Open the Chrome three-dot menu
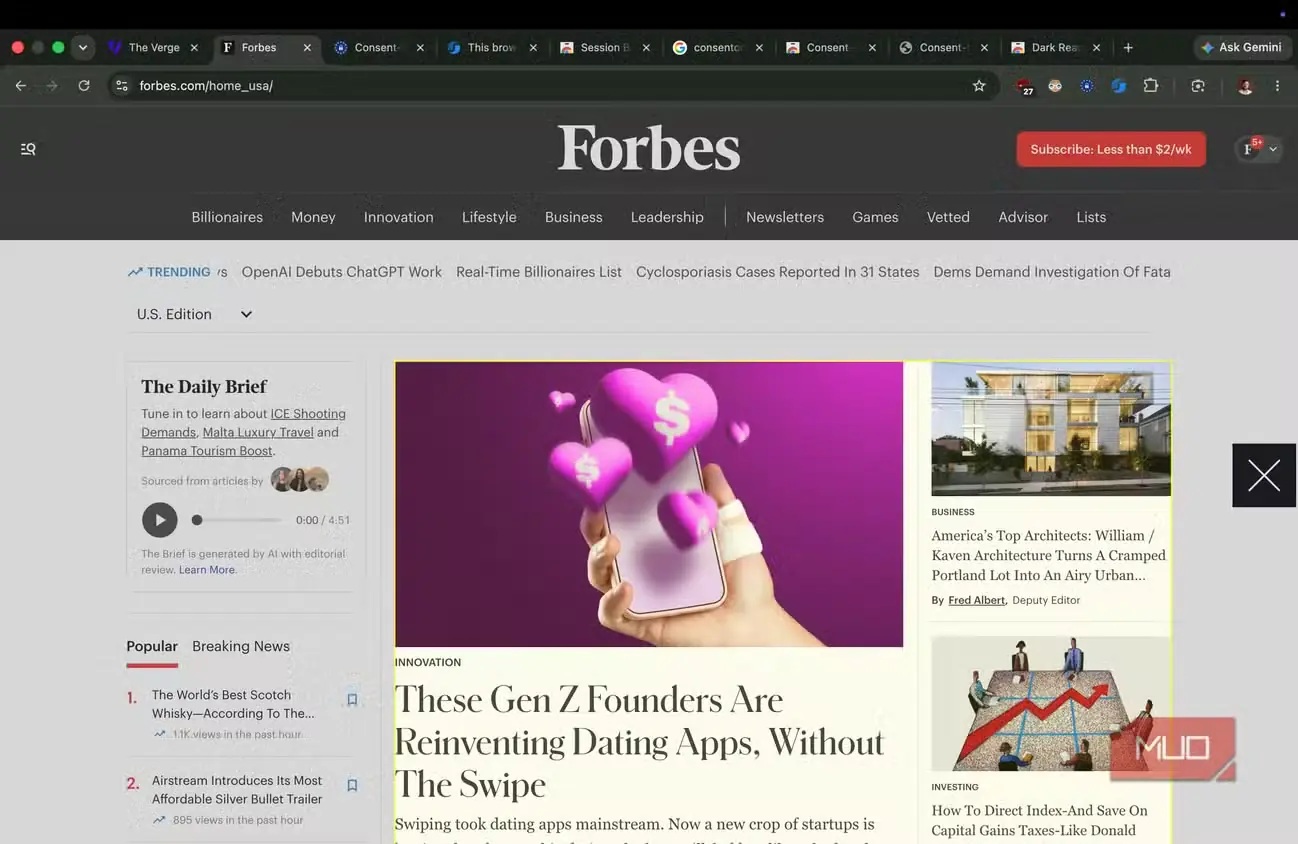The width and height of the screenshot is (1298, 844). (1277, 86)
